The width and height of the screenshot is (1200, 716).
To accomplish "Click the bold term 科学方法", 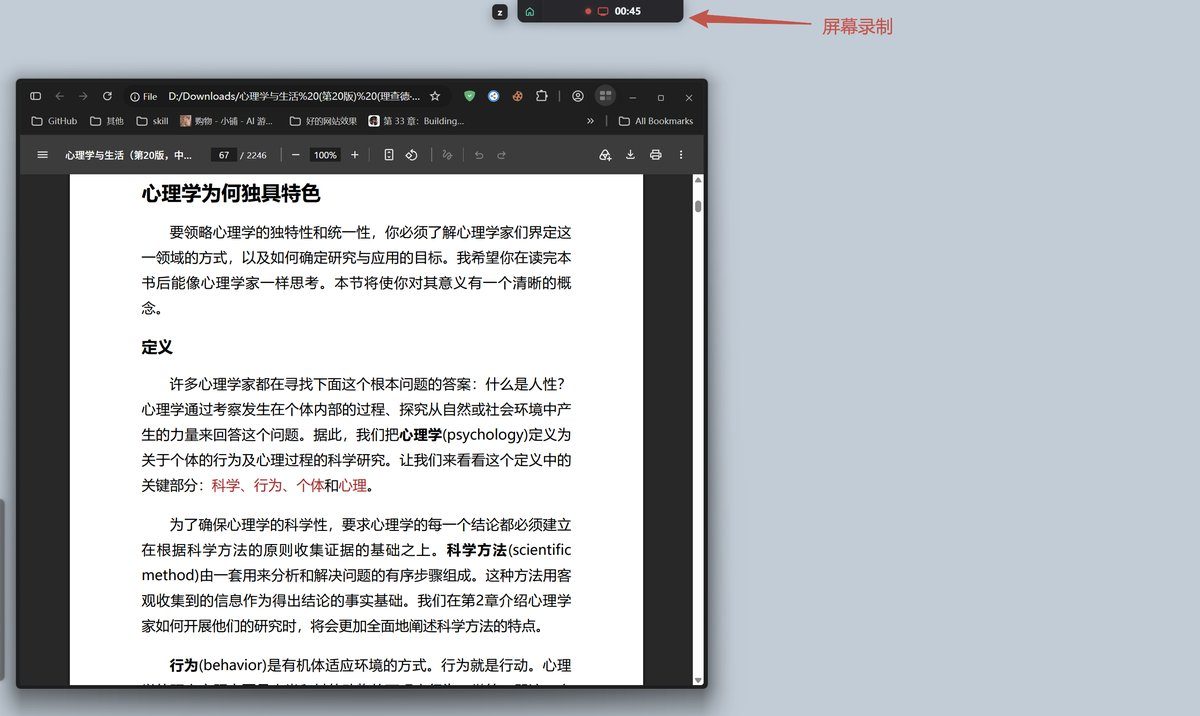I will 476,549.
